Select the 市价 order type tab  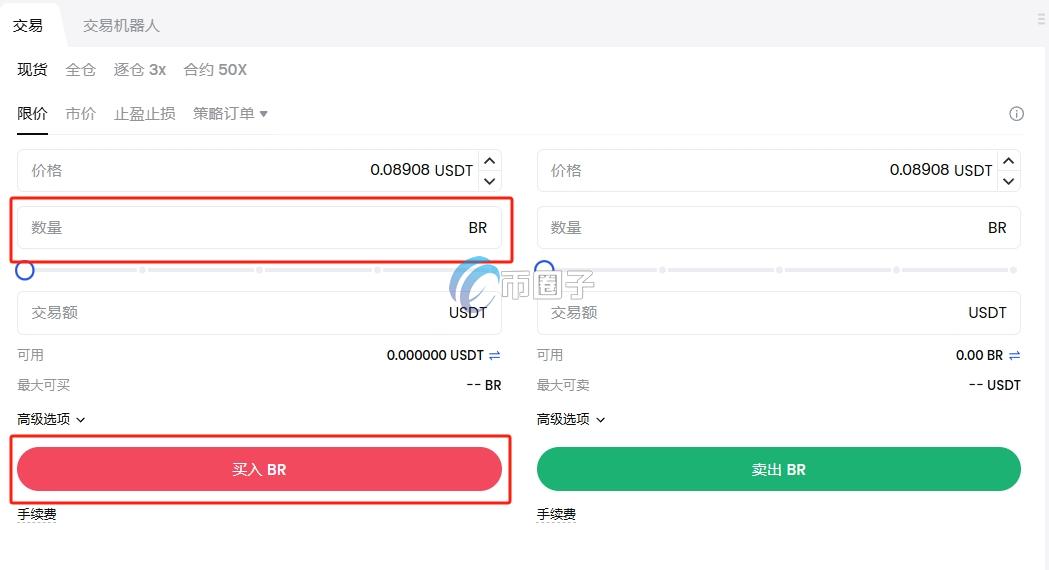[x=80, y=114]
